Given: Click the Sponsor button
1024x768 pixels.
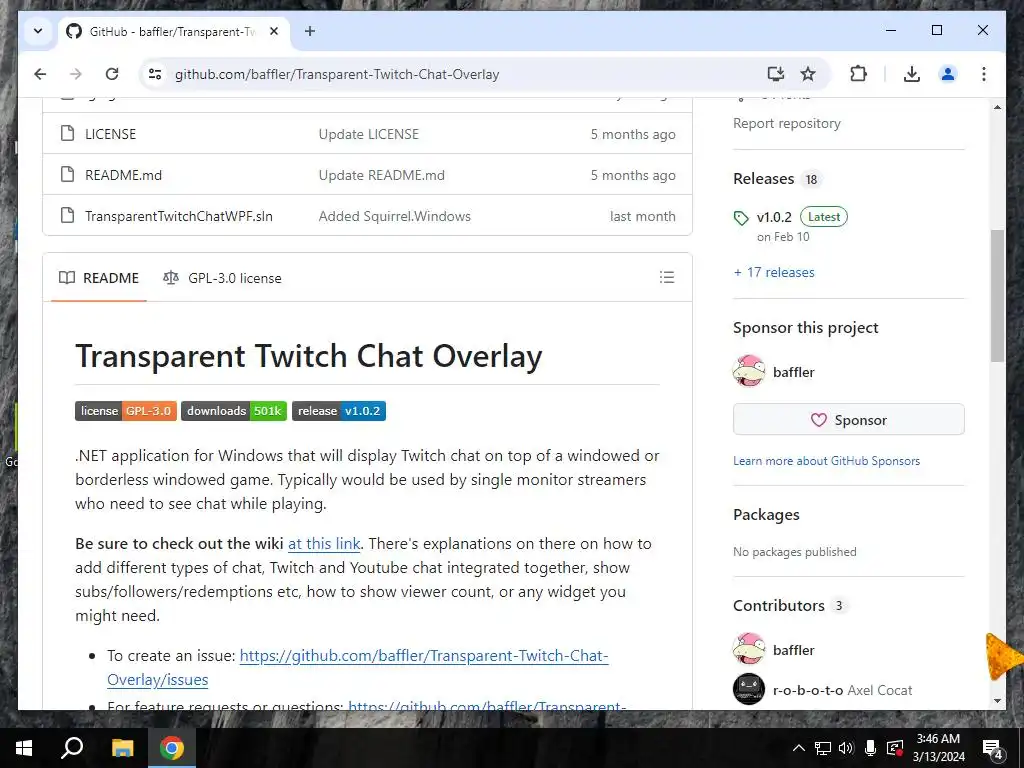Looking at the screenshot, I should (848, 420).
